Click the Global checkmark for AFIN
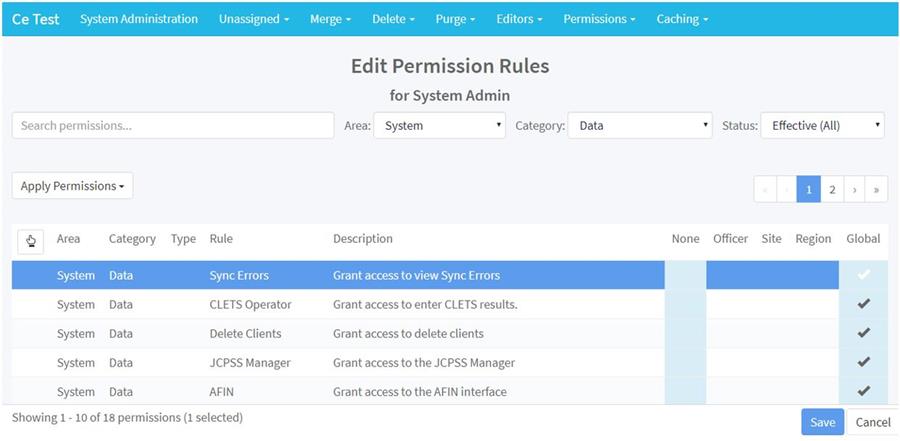The width and height of the screenshot is (900, 441). (864, 391)
